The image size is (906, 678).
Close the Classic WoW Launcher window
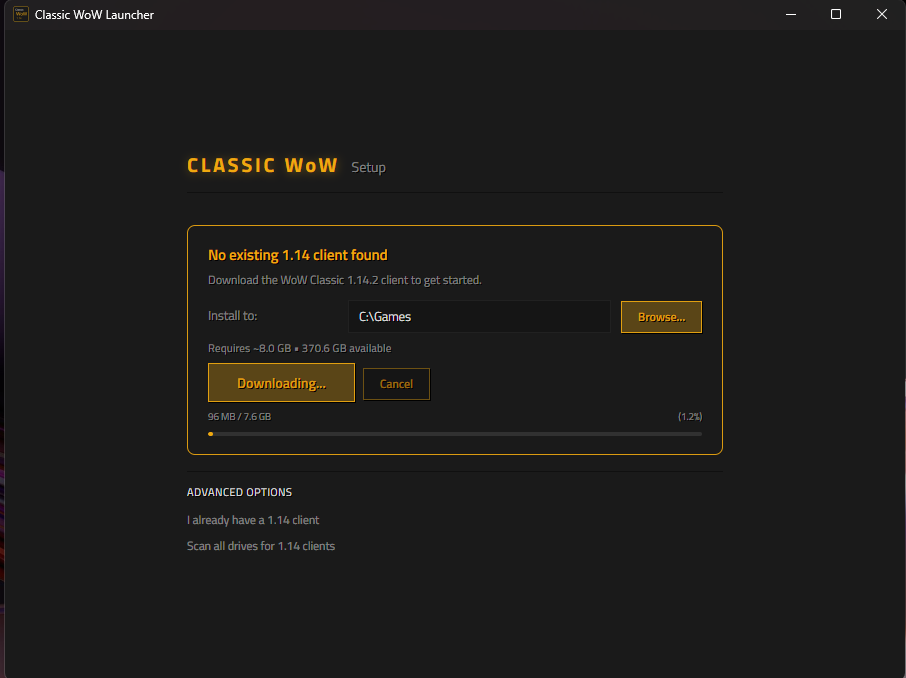pos(882,14)
